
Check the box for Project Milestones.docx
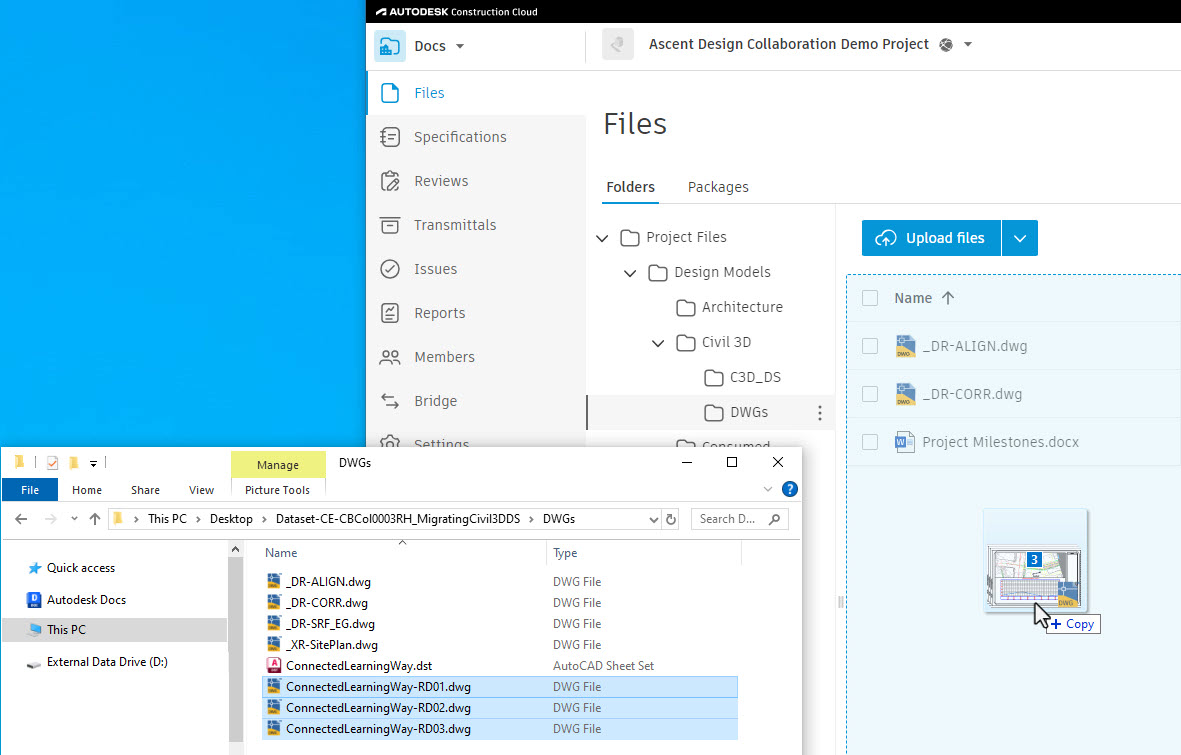pyautogui.click(x=870, y=442)
